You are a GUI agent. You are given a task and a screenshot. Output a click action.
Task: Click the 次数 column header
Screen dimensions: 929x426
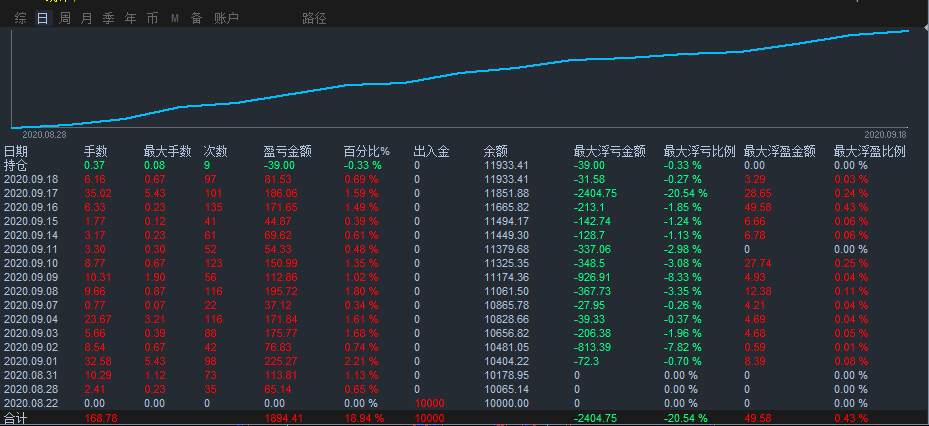click(x=215, y=152)
